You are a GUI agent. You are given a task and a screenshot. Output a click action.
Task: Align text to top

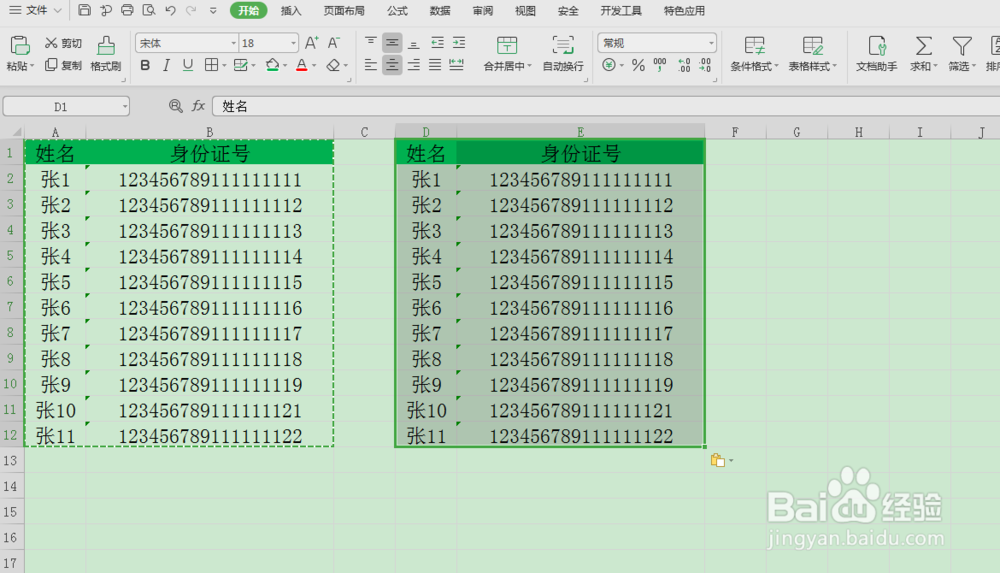pos(371,43)
